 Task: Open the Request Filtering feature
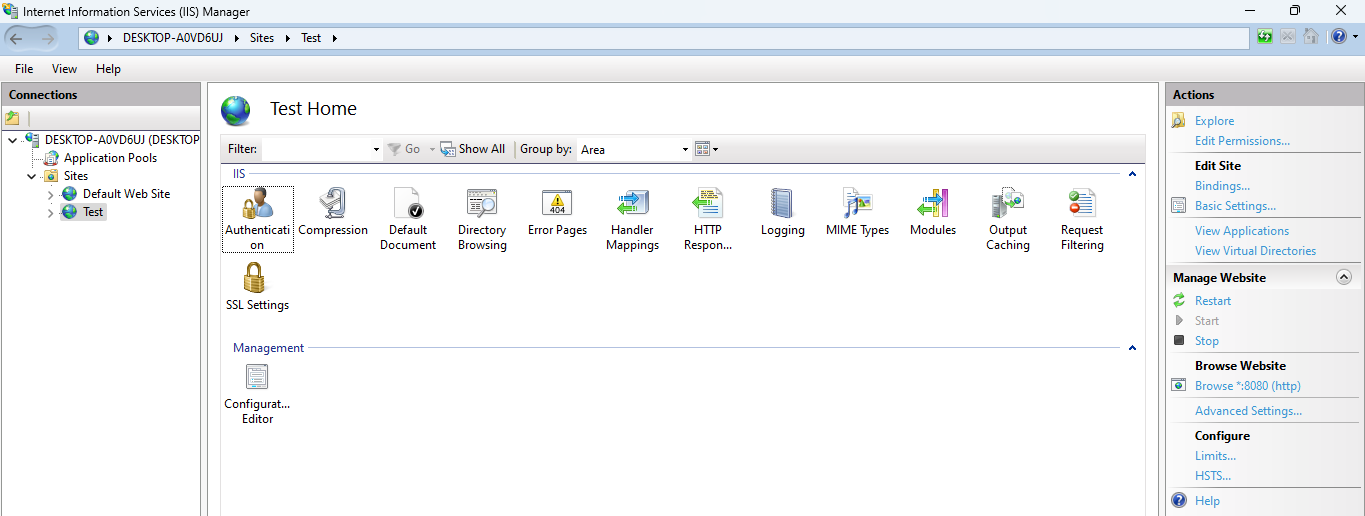tap(1082, 219)
